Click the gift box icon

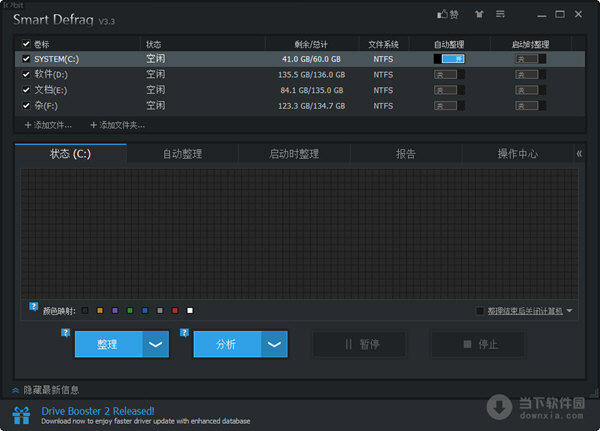click(21, 415)
